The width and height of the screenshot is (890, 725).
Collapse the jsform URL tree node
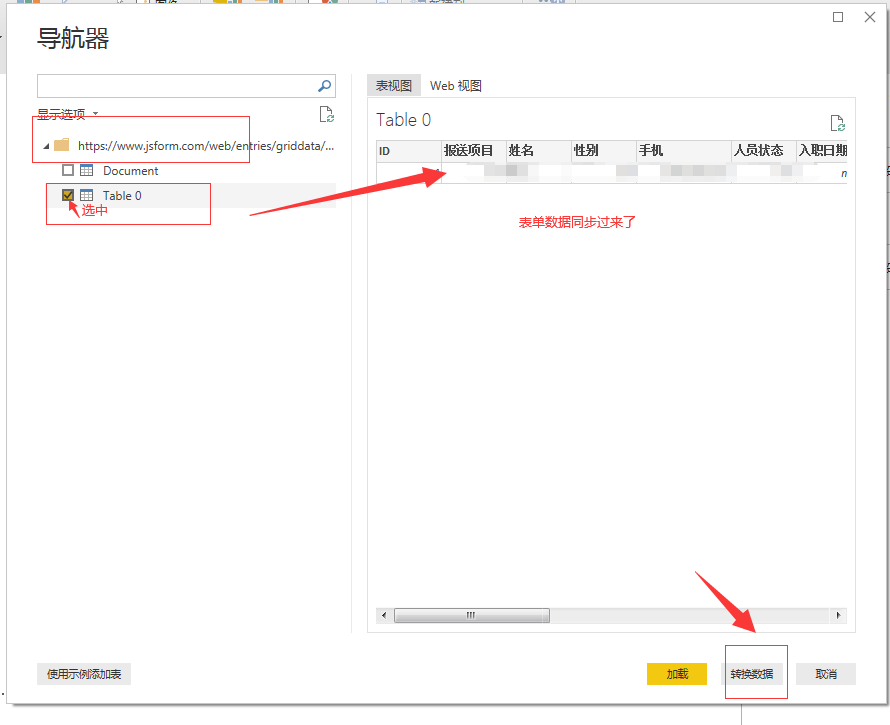pyautogui.click(x=45, y=146)
